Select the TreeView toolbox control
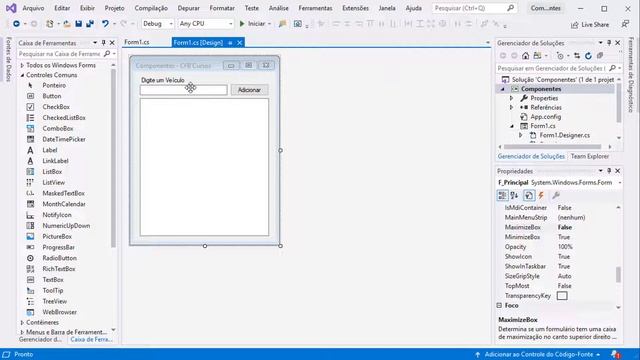Screen dimensions: 640x360 54,301
